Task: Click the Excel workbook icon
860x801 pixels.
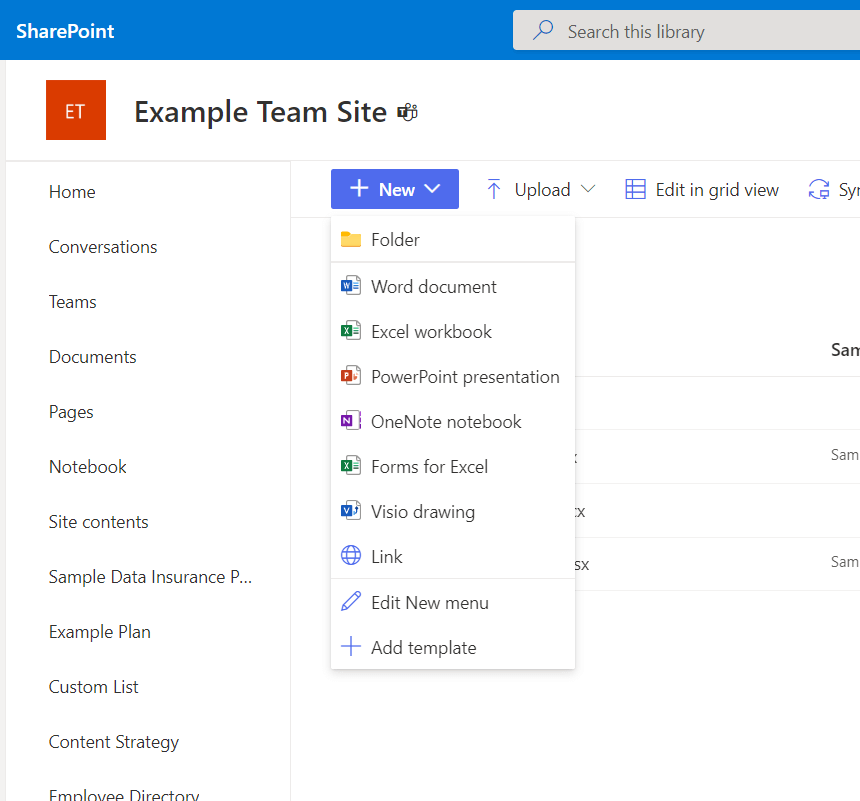Action: pos(351,331)
